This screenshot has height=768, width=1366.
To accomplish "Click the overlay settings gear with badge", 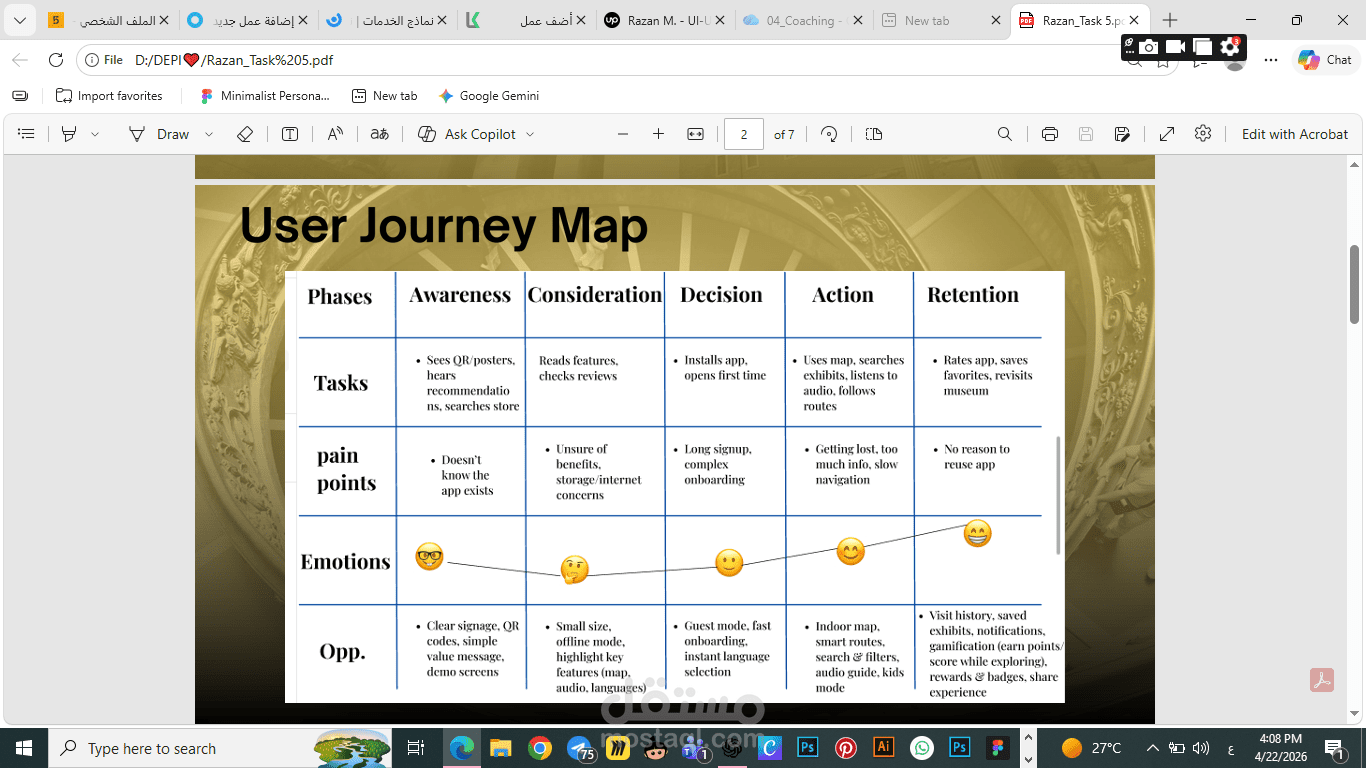I will [x=1230, y=46].
